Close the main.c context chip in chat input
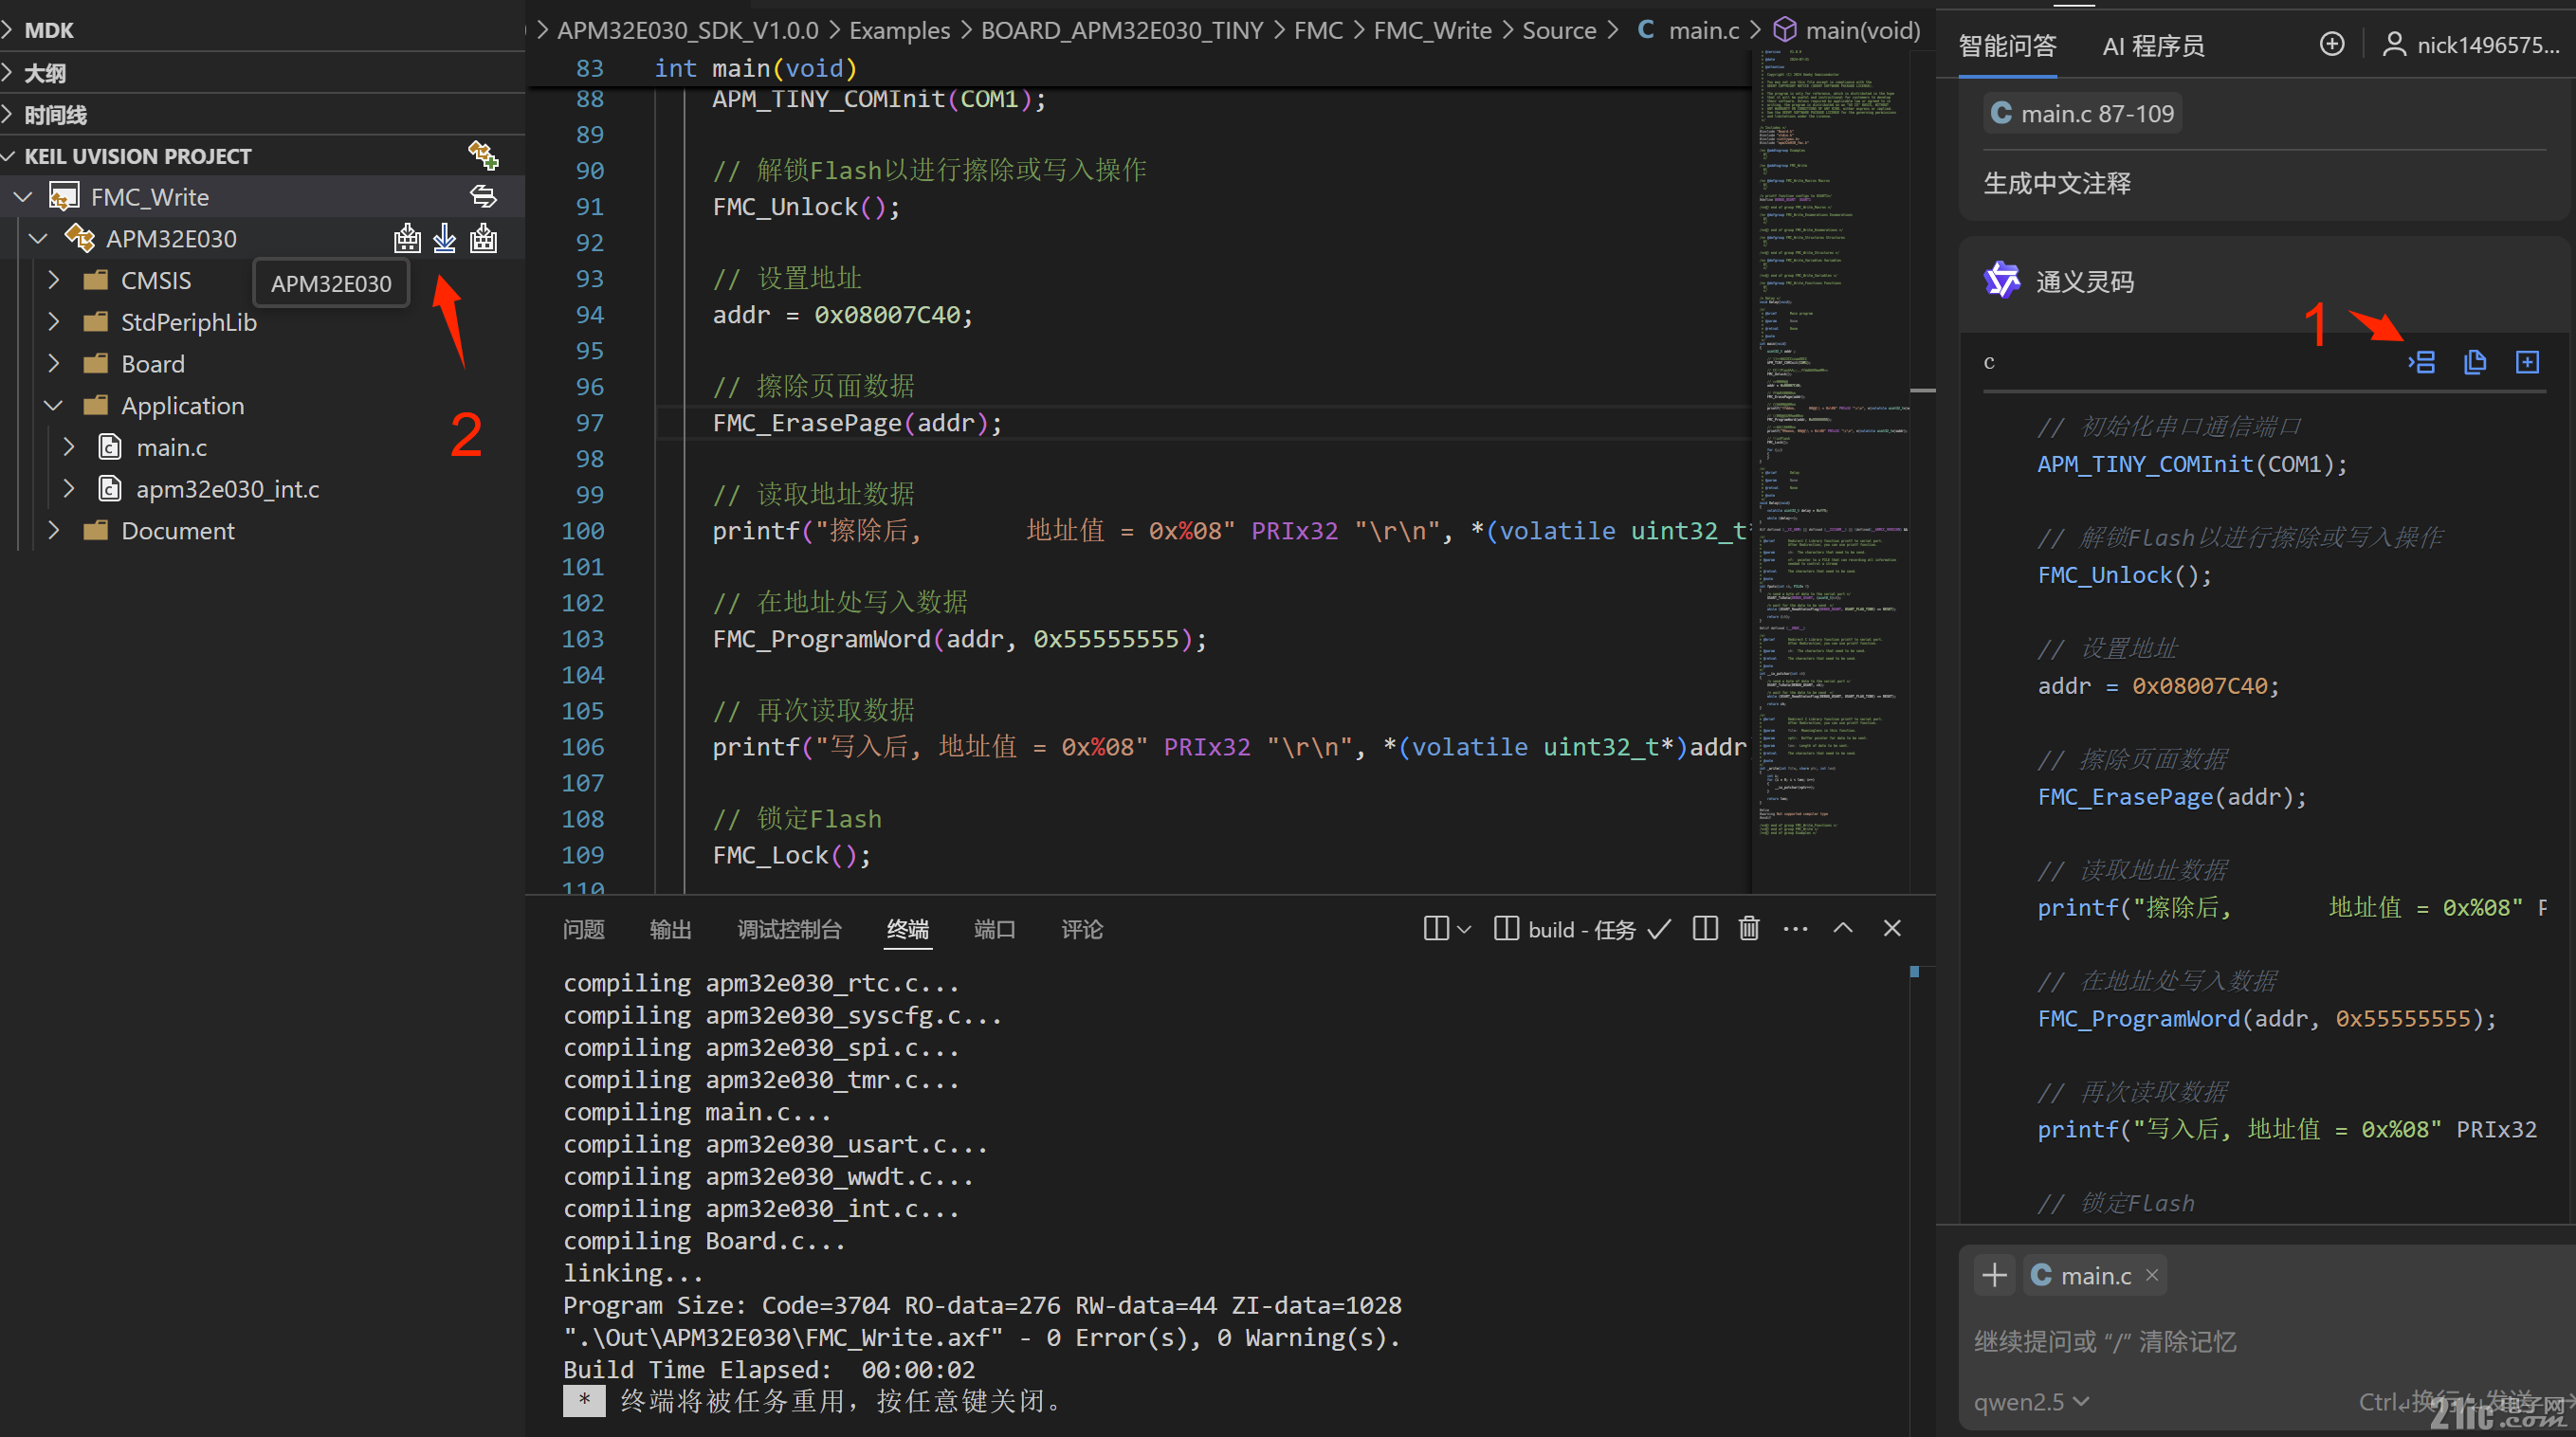Image resolution: width=2576 pixels, height=1437 pixels. tap(2151, 1275)
